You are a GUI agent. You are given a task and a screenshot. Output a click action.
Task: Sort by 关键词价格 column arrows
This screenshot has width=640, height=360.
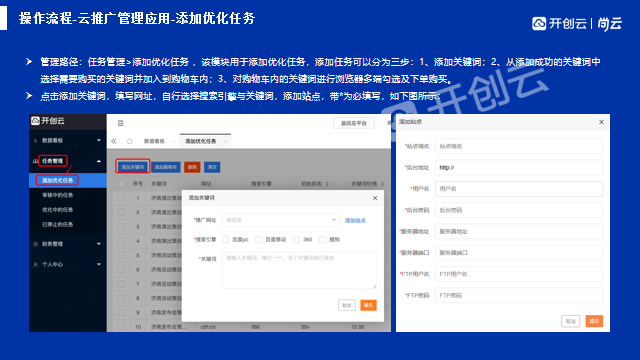click(x=382, y=184)
